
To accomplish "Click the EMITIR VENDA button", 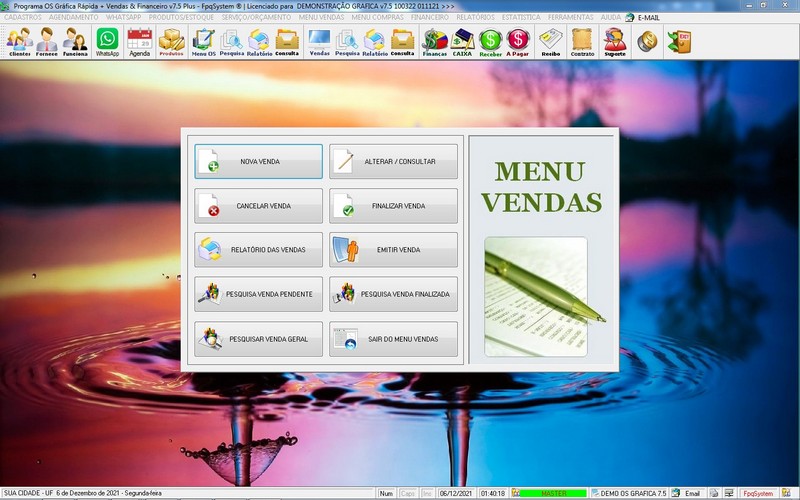I will 393,250.
